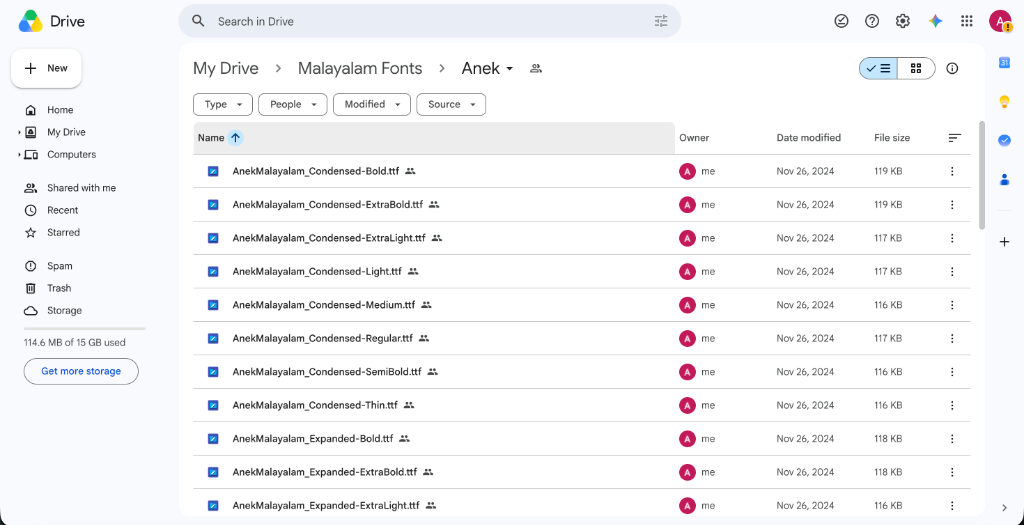This screenshot has height=525, width=1024.
Task: Open Contacts in the side panel
Action: [x=1004, y=179]
